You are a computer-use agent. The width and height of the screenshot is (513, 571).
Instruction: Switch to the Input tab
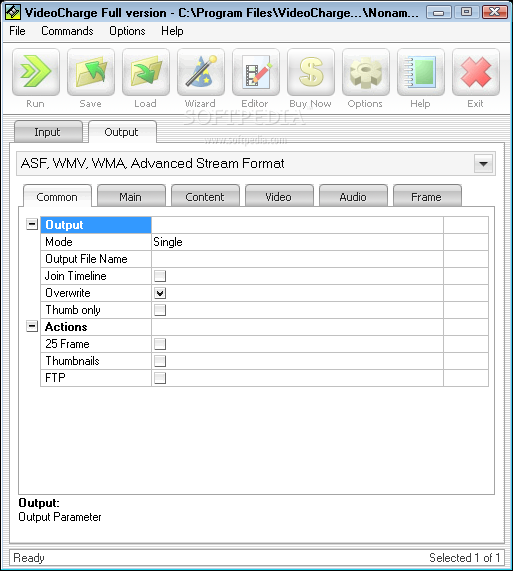click(48, 132)
